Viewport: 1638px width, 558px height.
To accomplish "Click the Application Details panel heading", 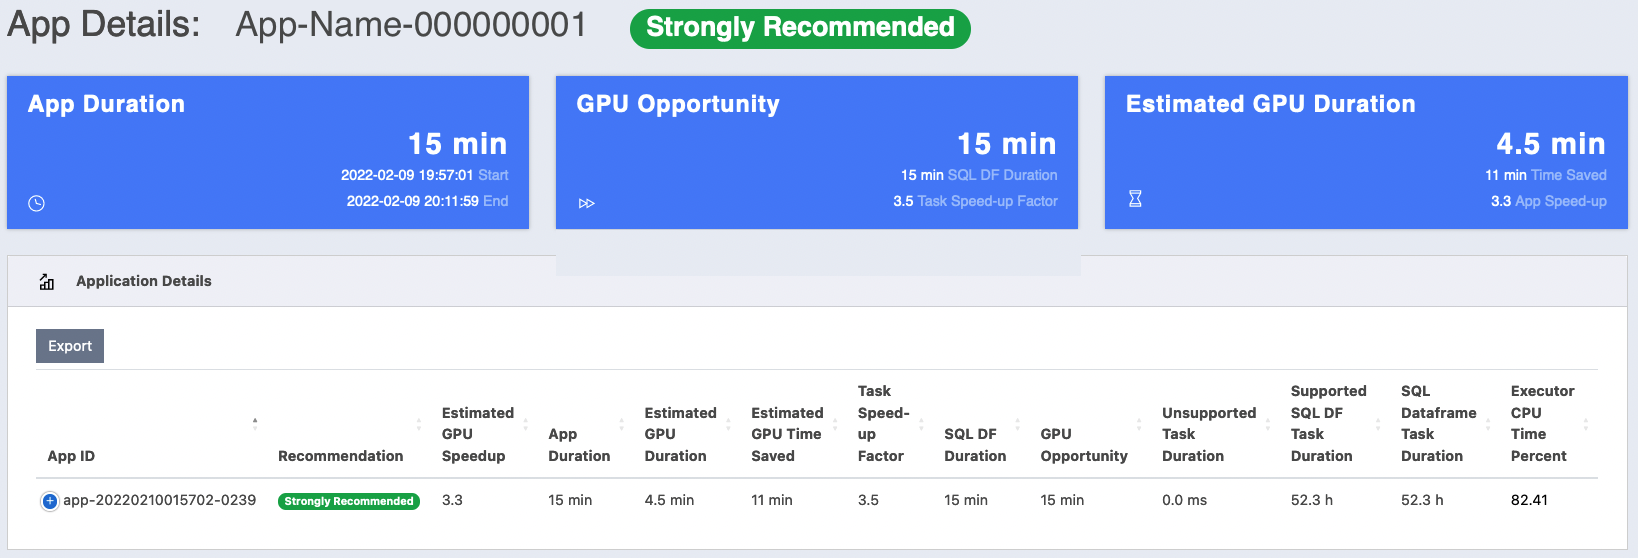I will point(144,281).
